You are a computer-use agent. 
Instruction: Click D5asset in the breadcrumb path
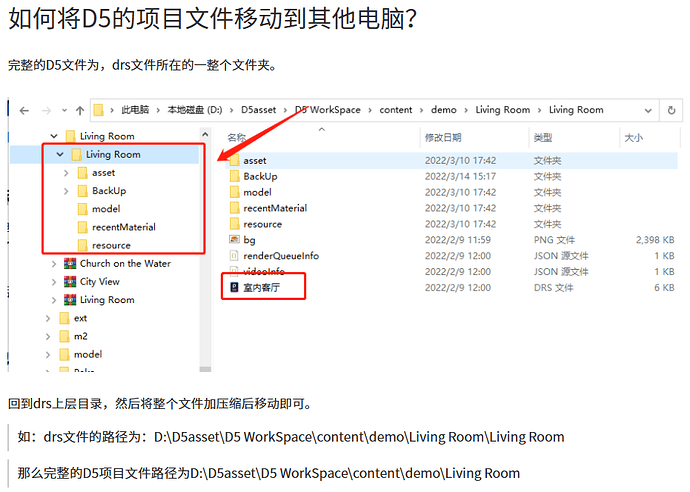(x=261, y=110)
